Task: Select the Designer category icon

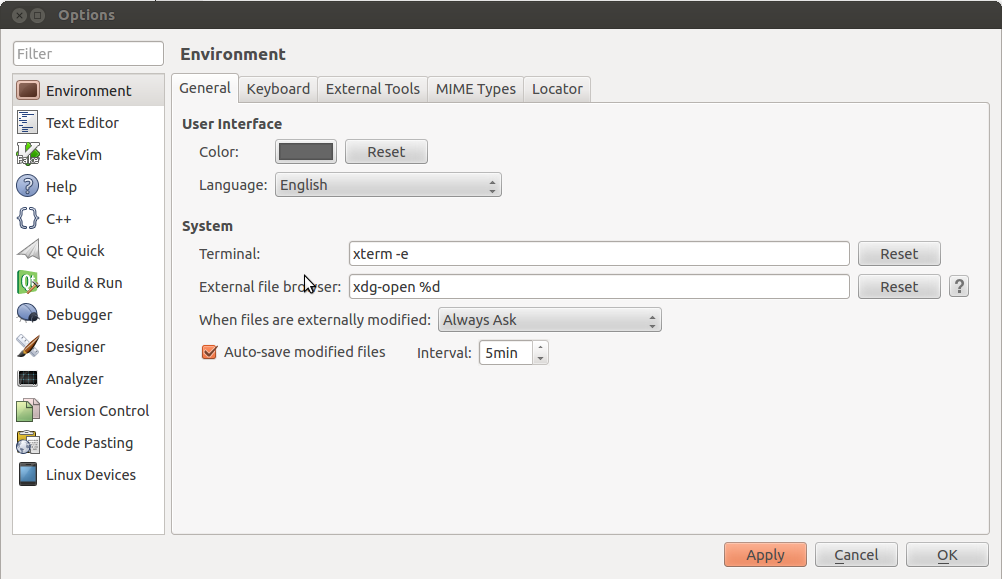Action: click(27, 346)
